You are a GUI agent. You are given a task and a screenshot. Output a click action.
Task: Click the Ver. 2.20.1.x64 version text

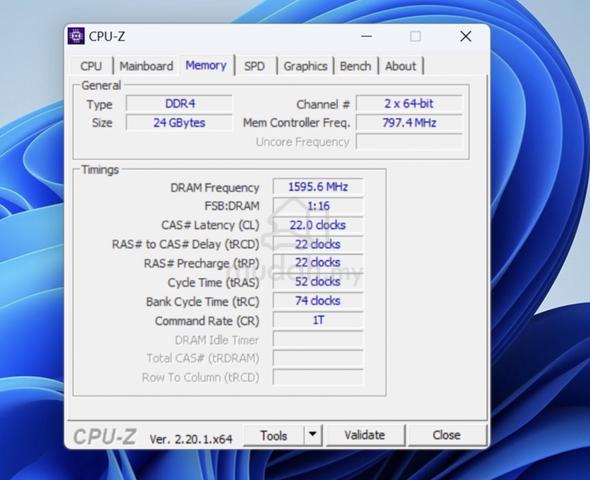coord(191,439)
